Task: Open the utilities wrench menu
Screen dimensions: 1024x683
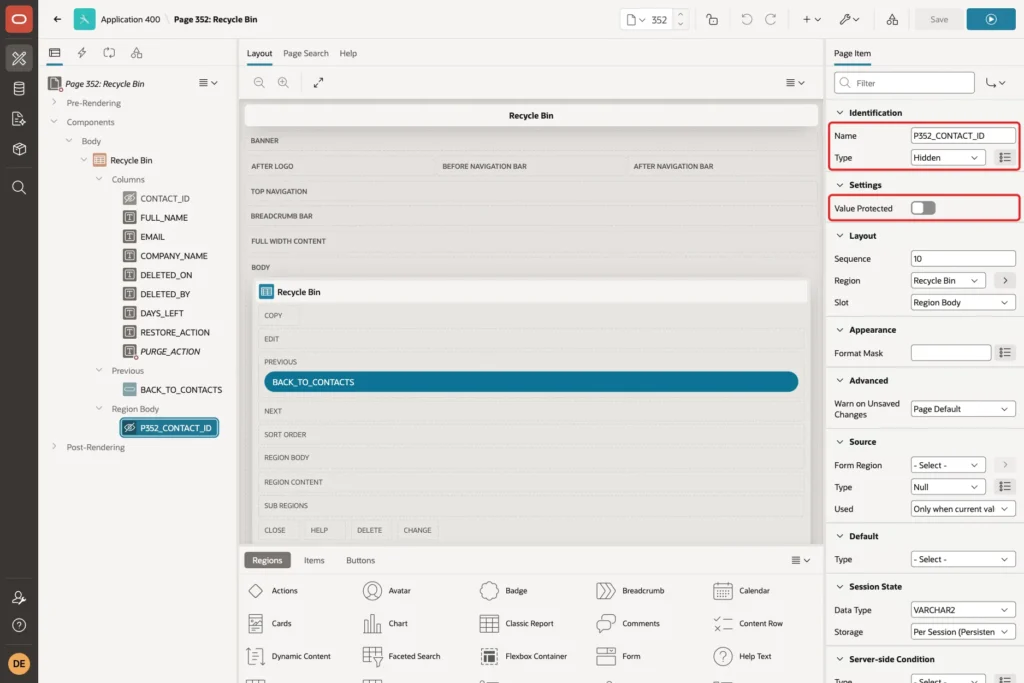Action: click(x=849, y=20)
